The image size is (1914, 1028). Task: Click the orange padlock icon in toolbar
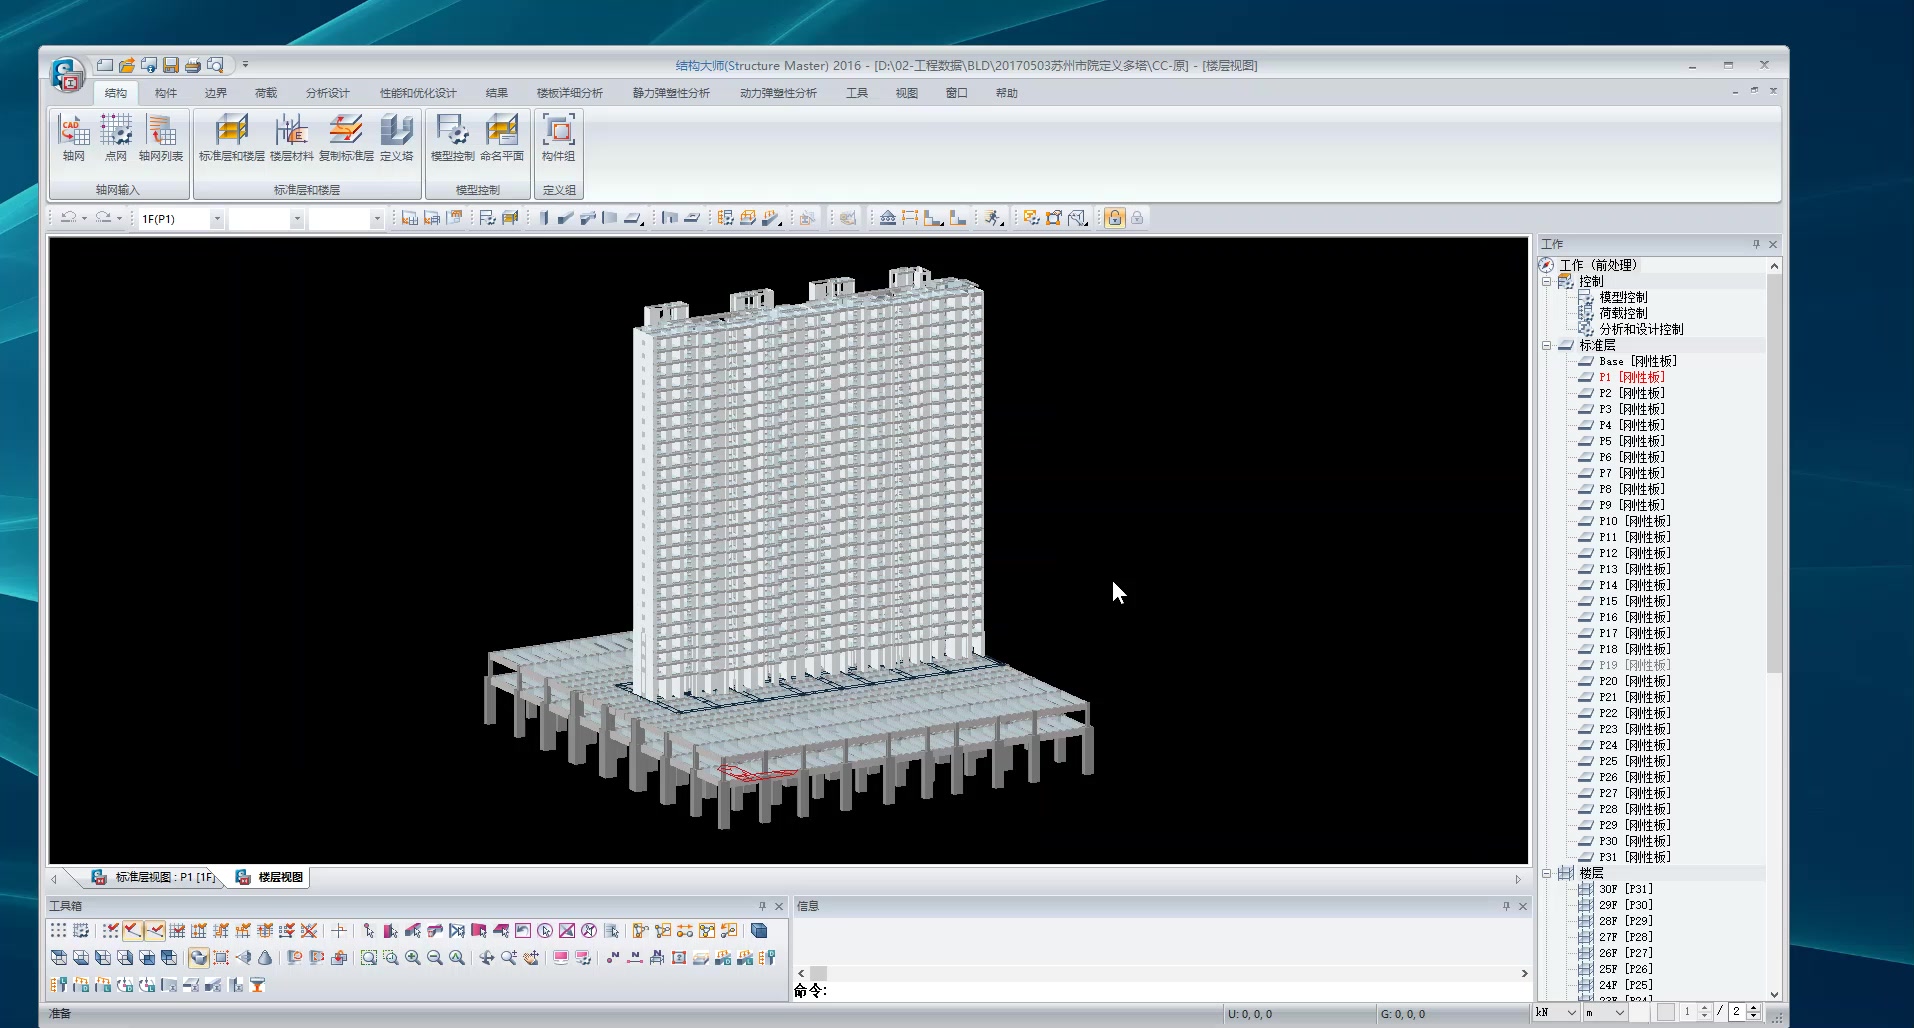1114,218
